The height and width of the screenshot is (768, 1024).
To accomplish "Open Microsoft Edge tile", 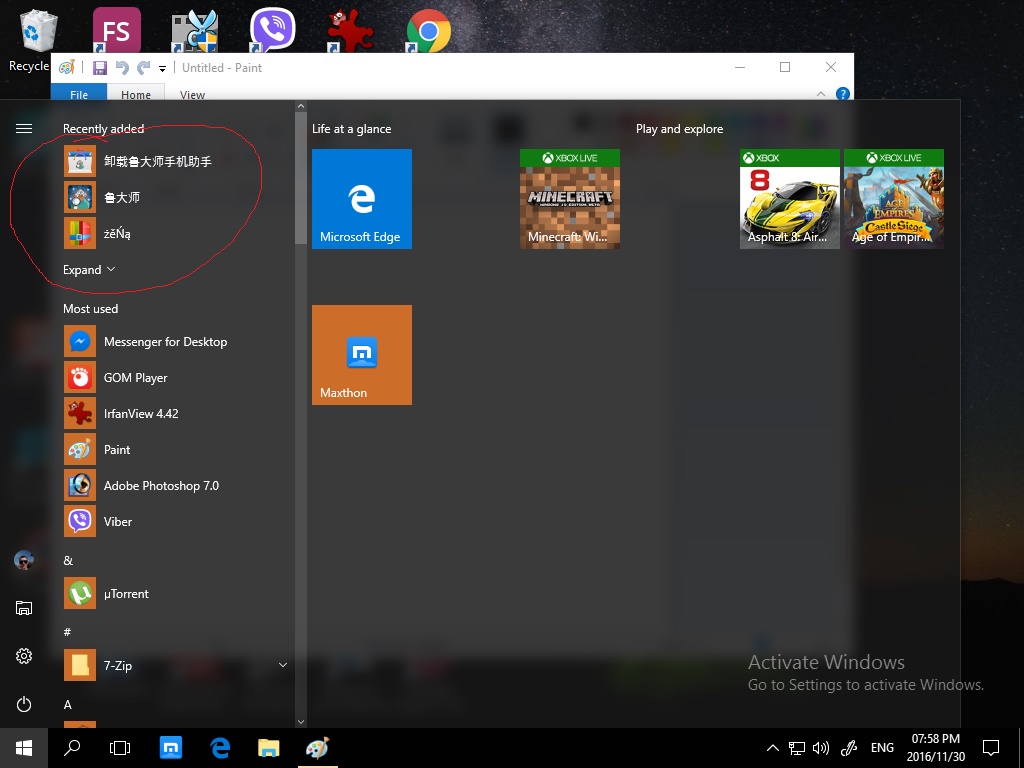I will [362, 199].
